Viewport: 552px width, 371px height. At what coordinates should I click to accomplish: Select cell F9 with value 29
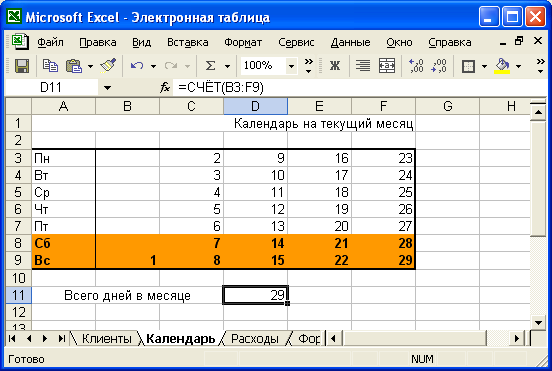click(x=383, y=260)
